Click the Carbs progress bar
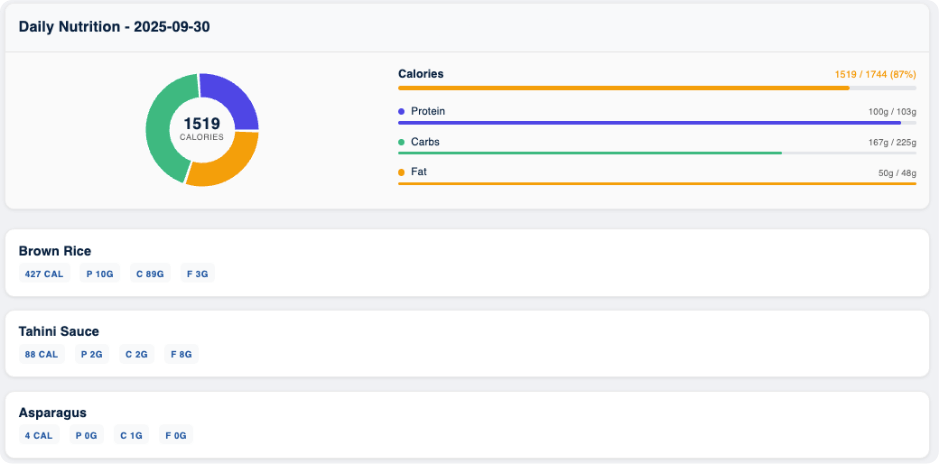Screen dimensions: 939x464 click(x=657, y=153)
